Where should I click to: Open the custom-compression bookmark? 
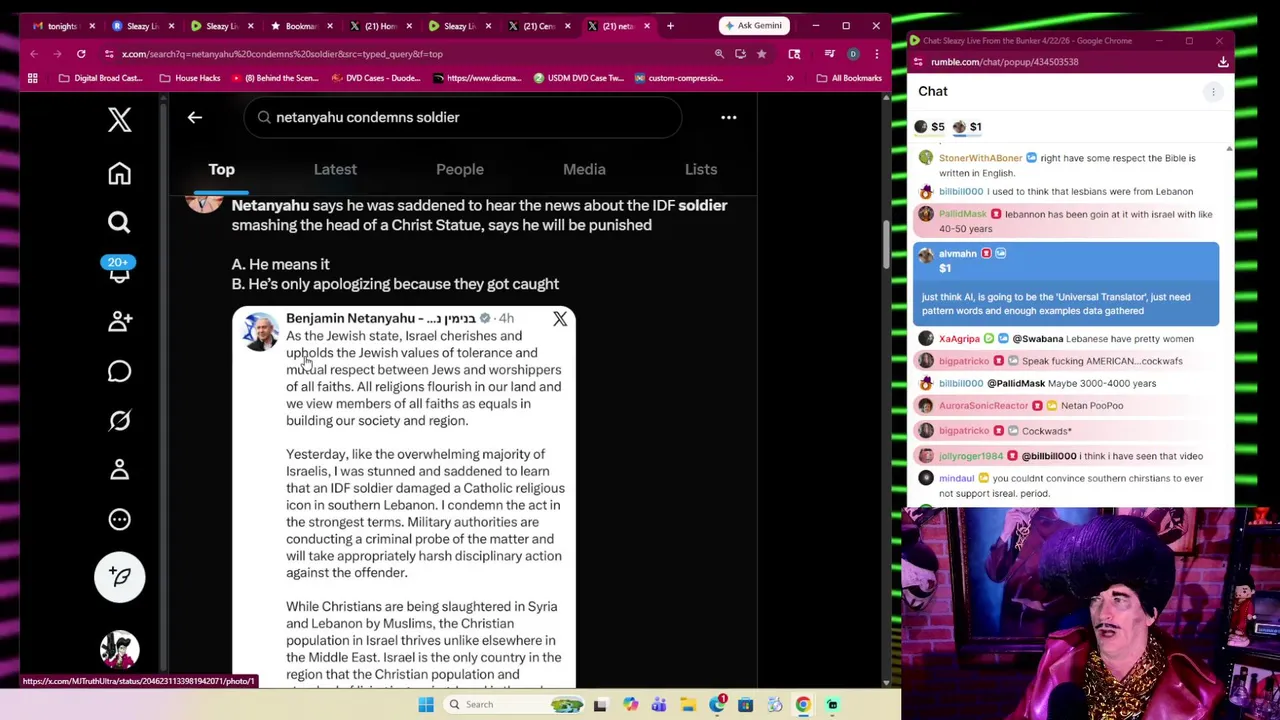click(677, 78)
